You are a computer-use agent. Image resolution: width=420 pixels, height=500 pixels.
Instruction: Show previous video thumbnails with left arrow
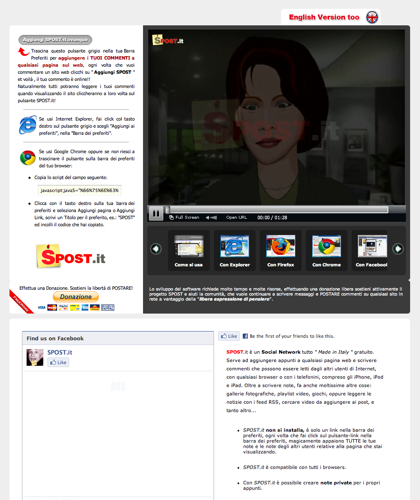coord(156,249)
